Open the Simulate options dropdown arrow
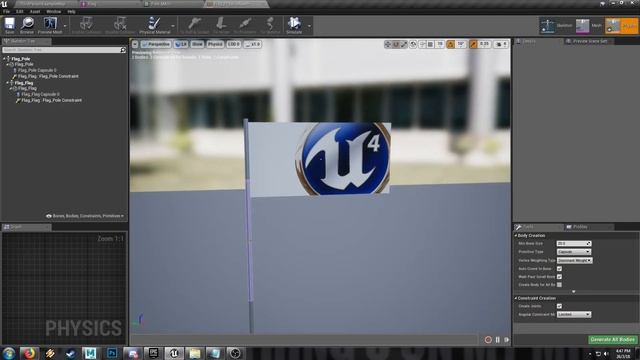 [x=309, y=26]
